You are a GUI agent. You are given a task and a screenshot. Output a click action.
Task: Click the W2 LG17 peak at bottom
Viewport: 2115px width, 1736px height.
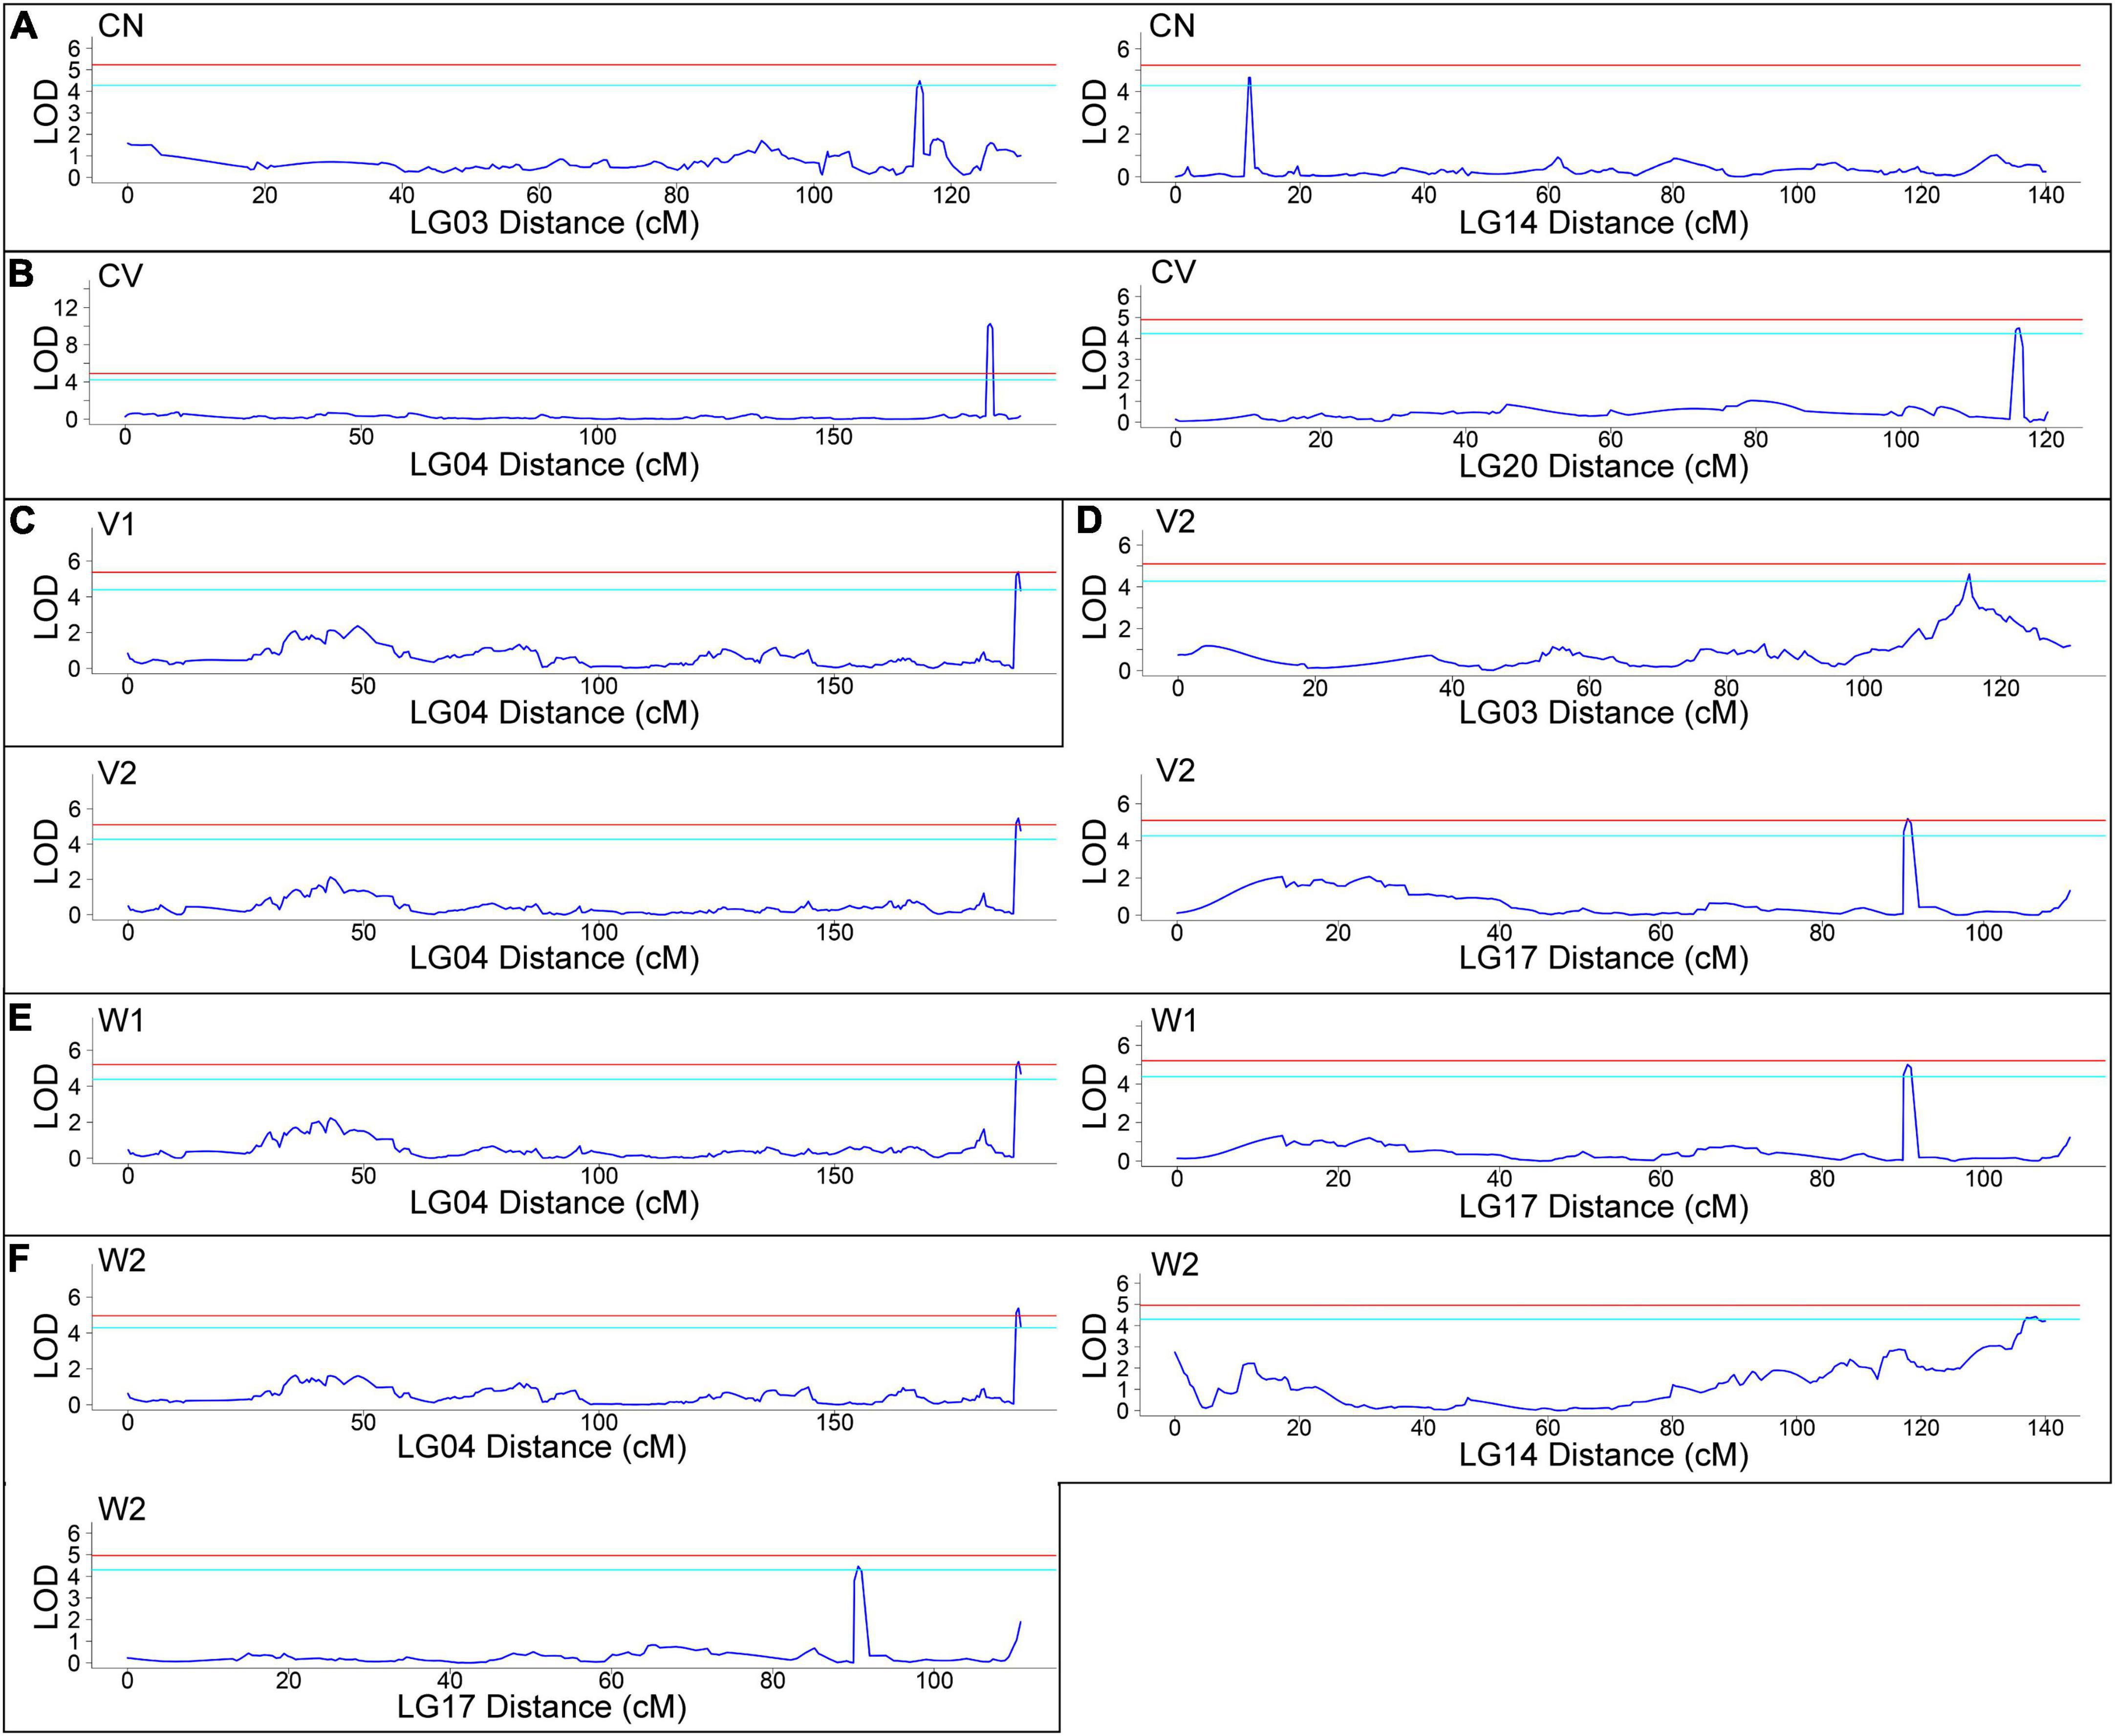[x=858, y=1569]
